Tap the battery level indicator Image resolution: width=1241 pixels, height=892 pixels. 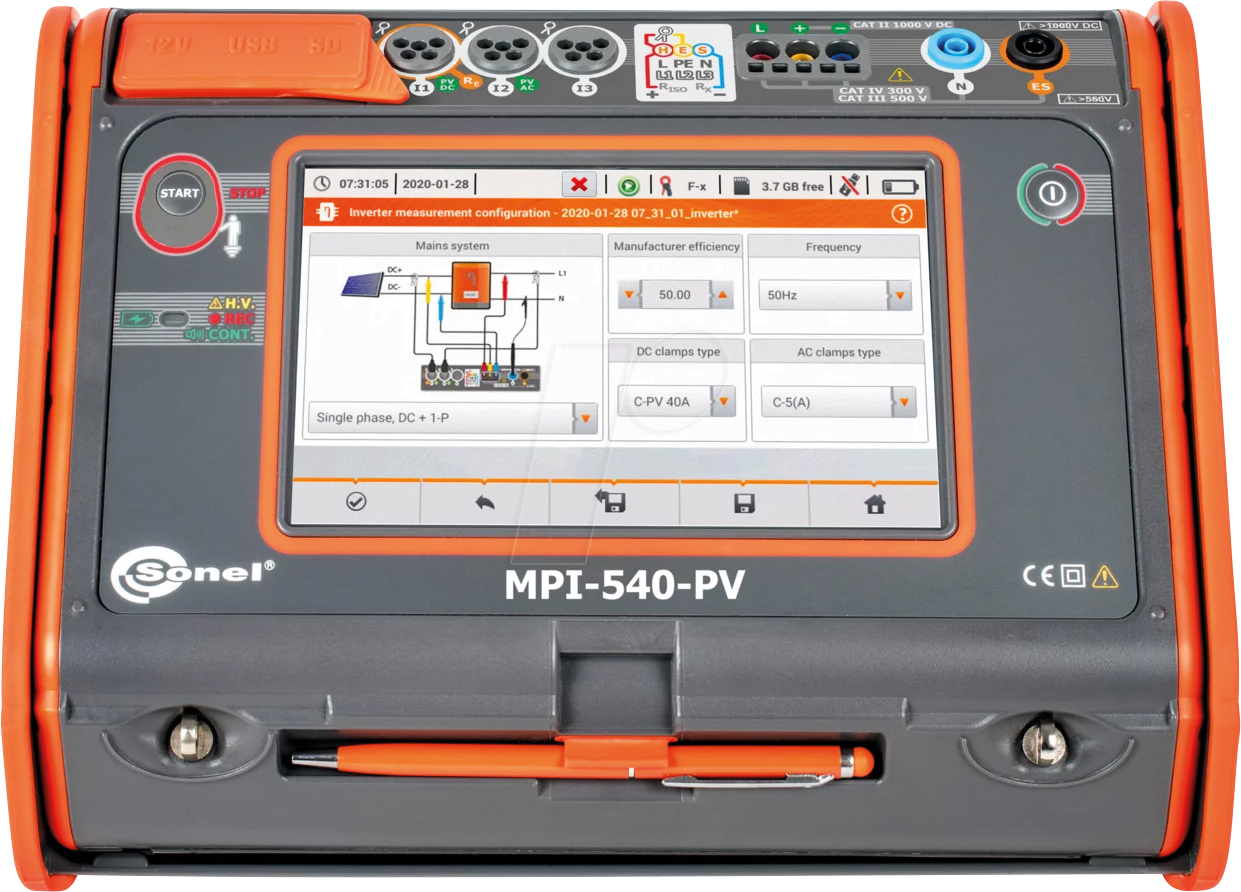899,186
